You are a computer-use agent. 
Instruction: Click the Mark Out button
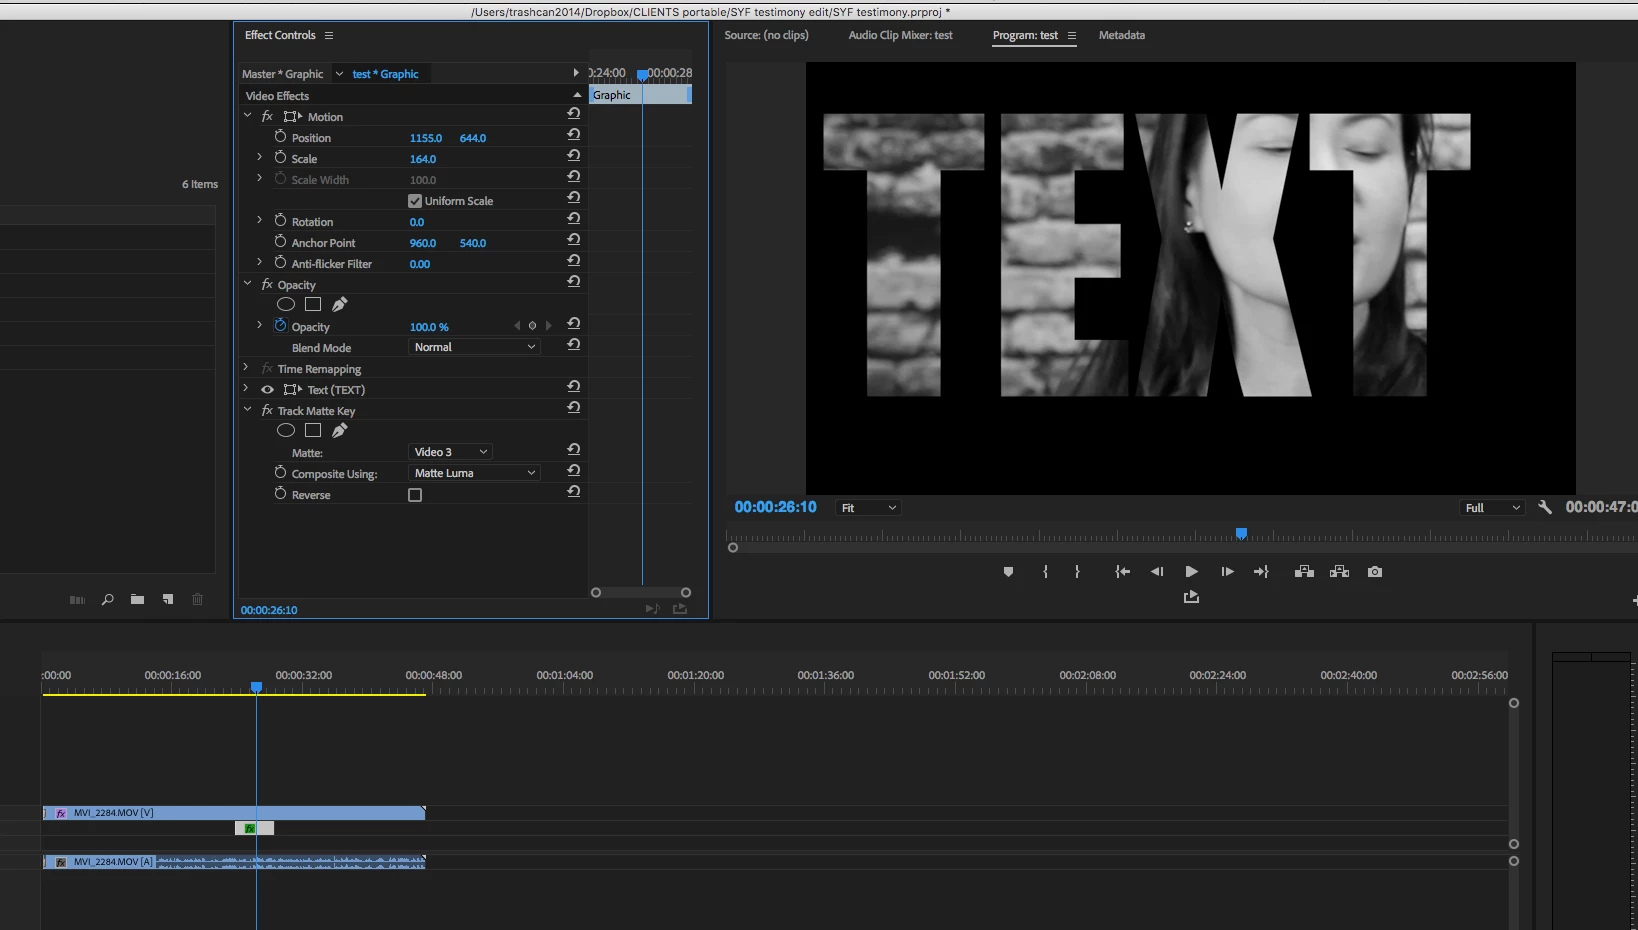click(1077, 572)
